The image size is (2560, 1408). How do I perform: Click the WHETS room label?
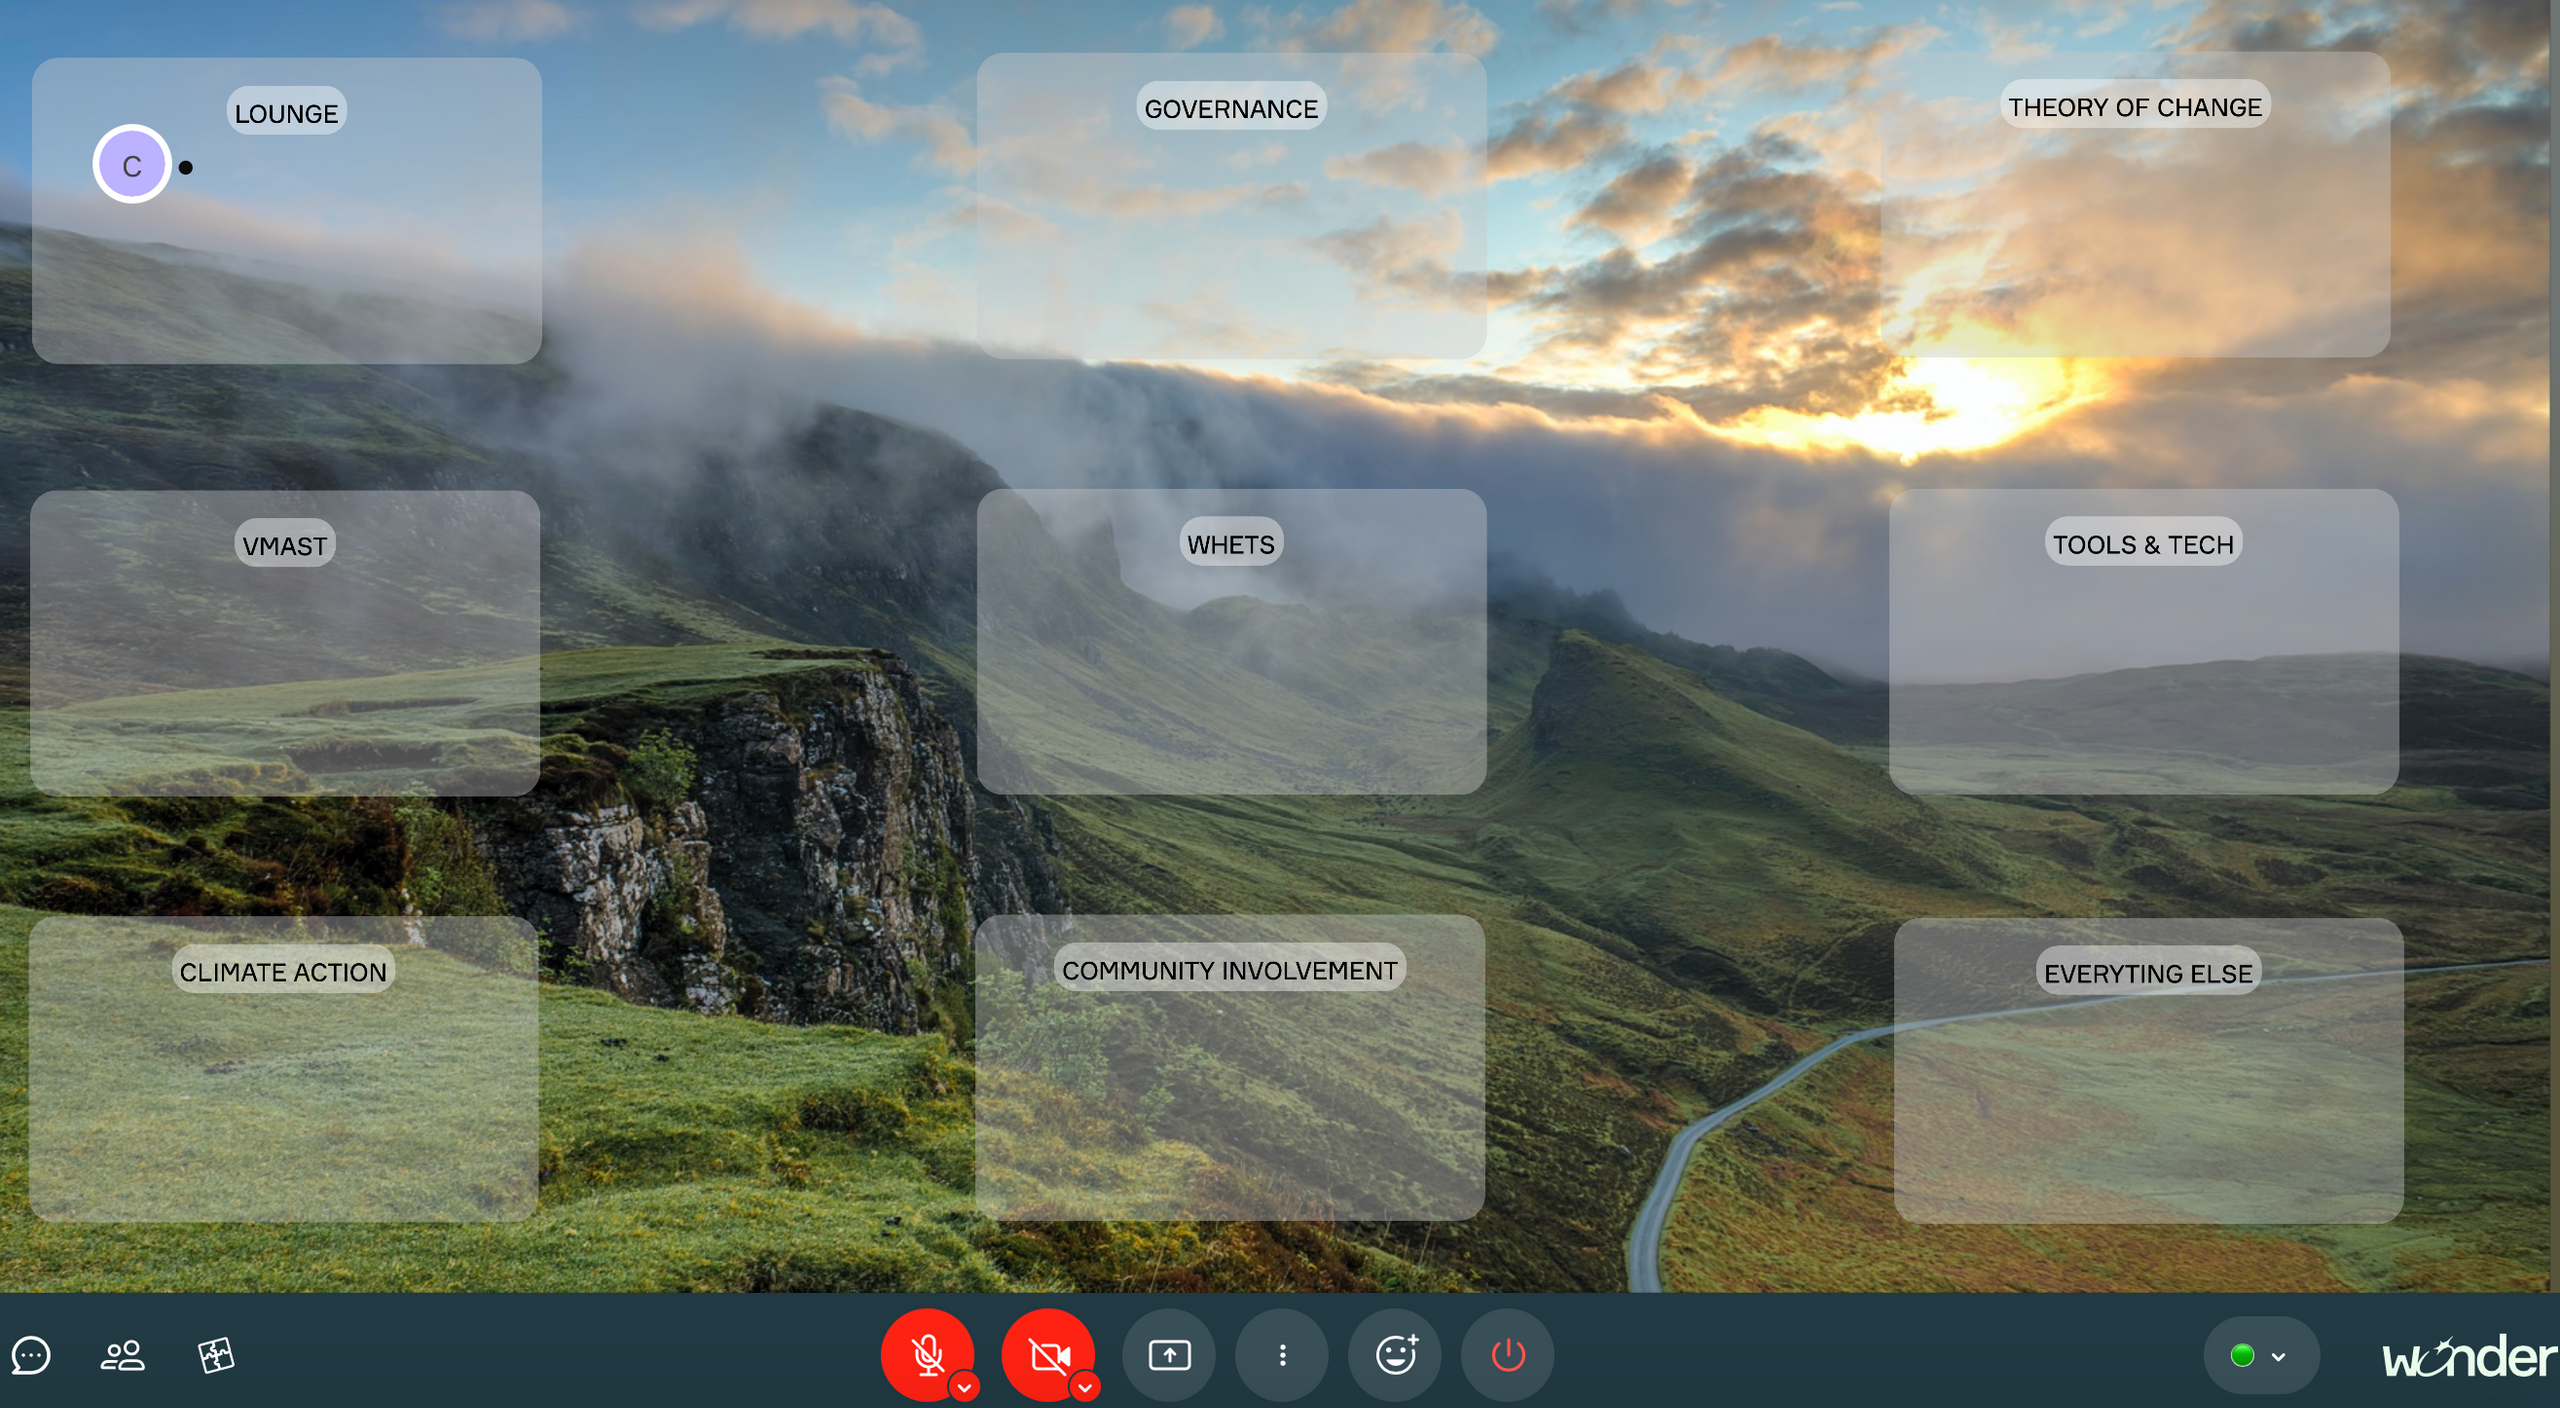coord(1231,544)
